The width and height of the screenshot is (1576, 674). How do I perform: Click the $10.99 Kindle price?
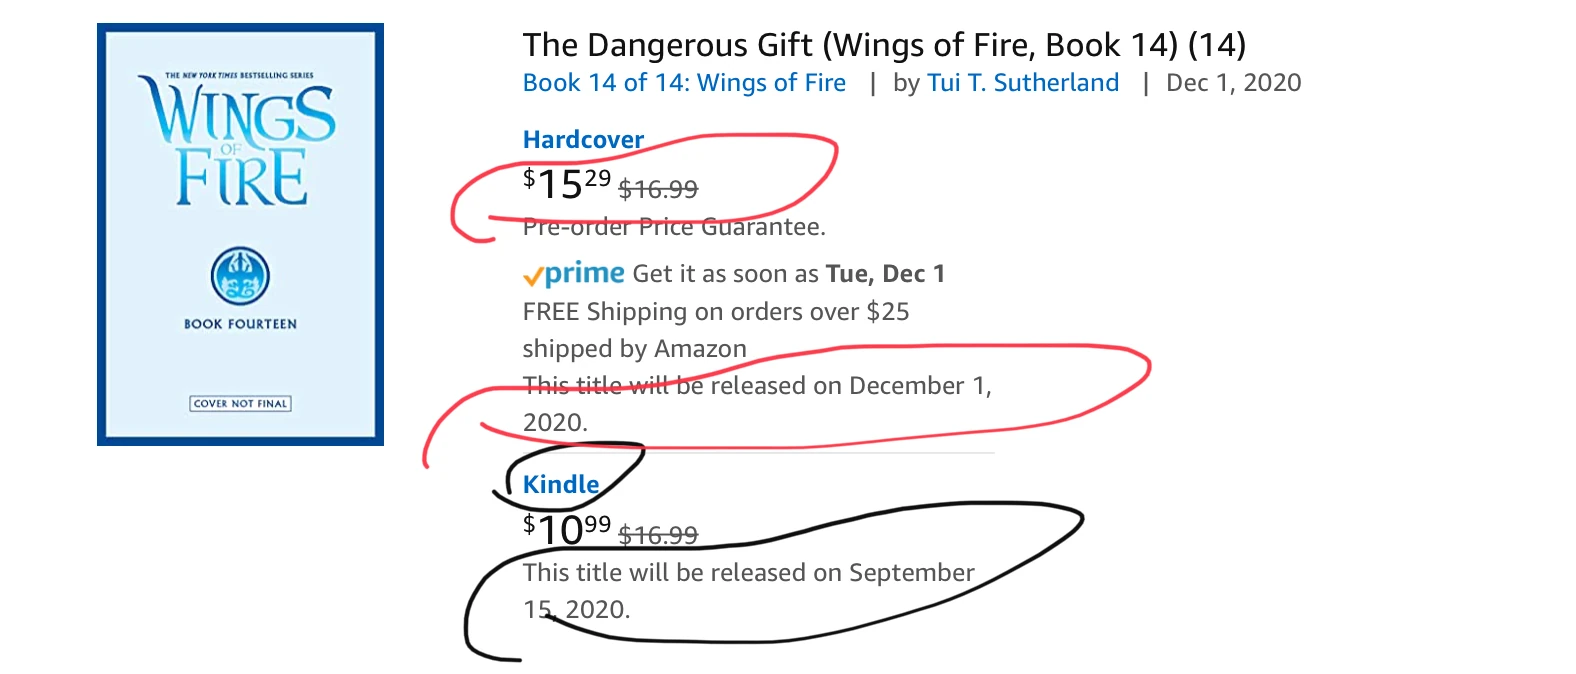point(566,530)
